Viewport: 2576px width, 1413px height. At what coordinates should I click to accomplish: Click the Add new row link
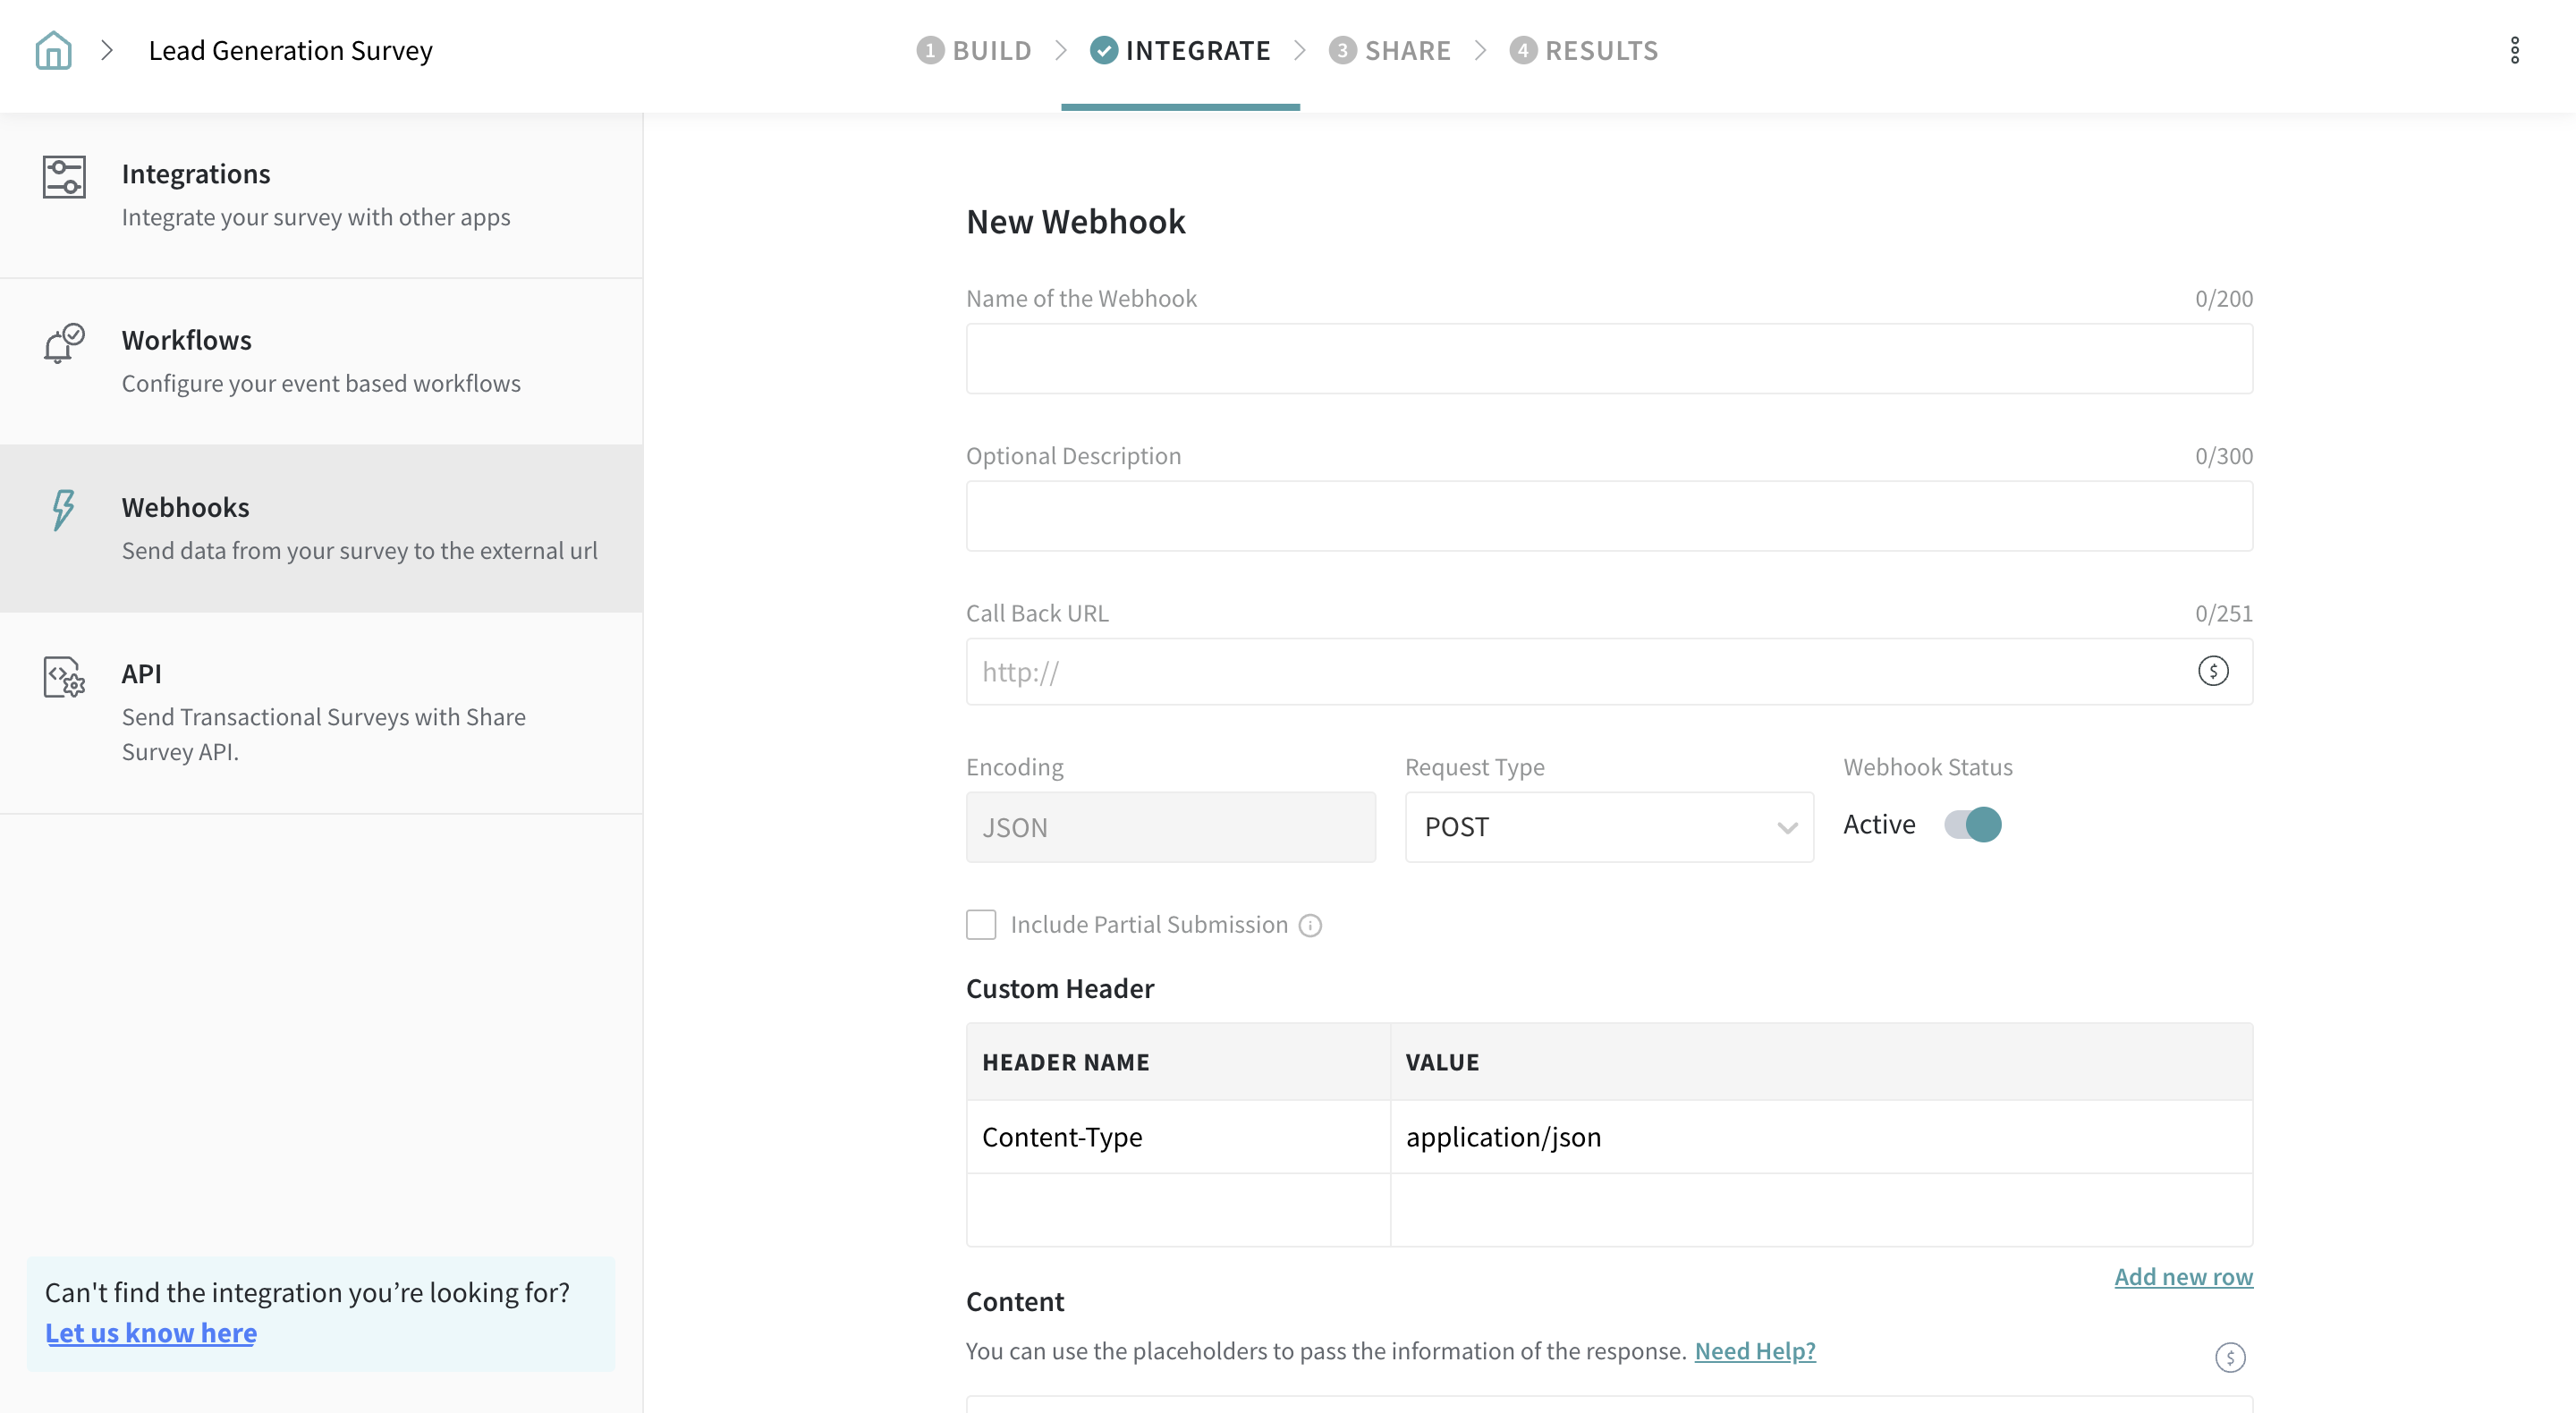[x=2183, y=1277]
